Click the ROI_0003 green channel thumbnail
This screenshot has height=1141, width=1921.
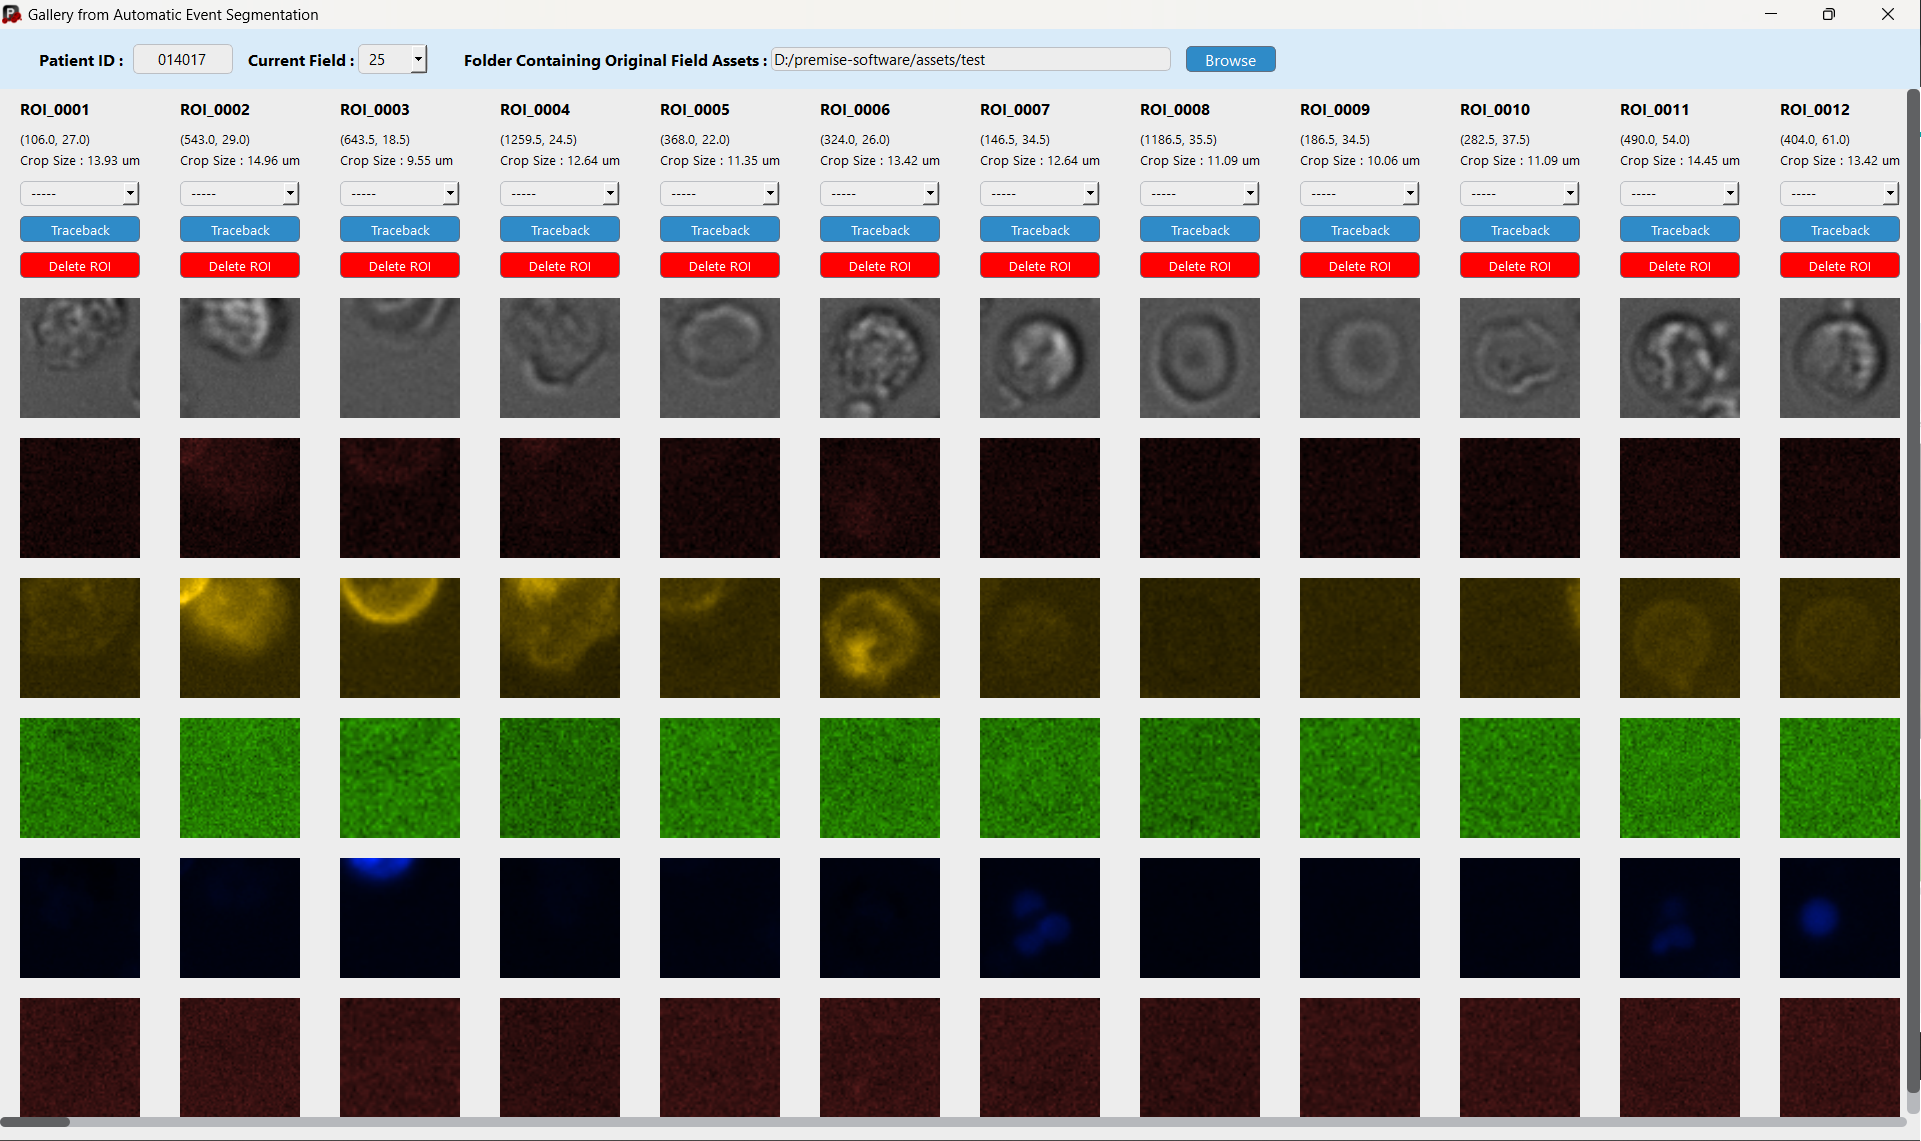399,777
